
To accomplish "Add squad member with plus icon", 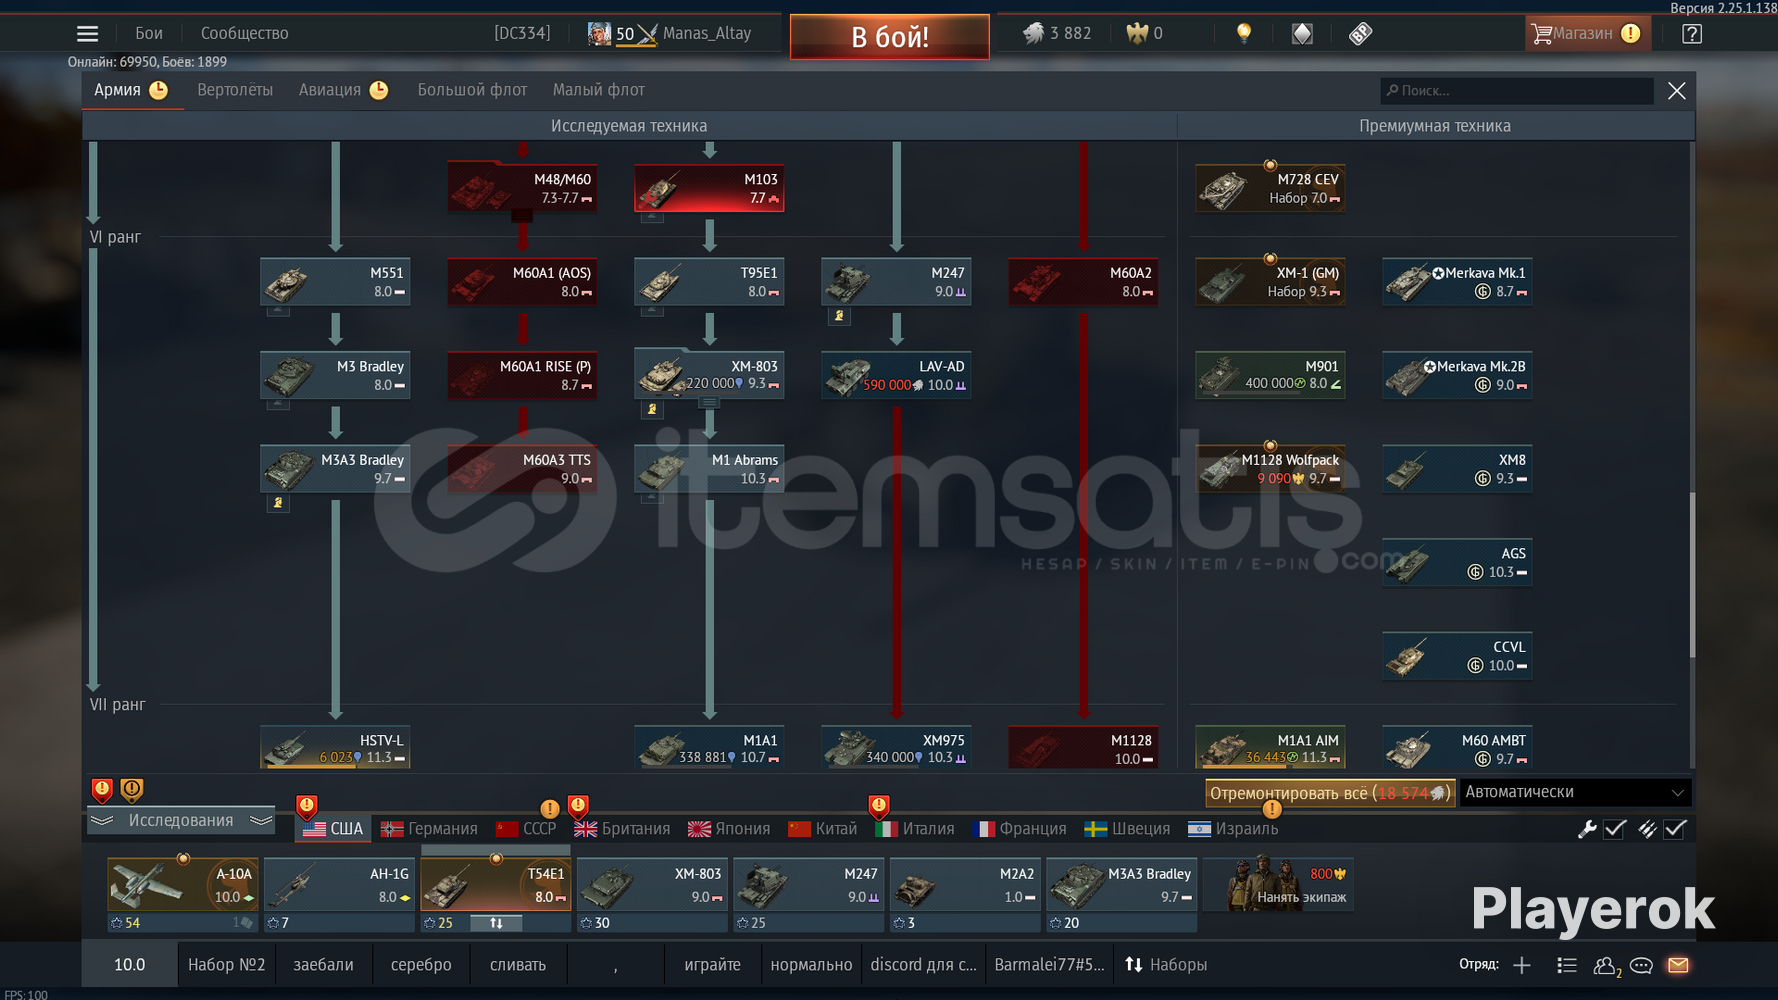I will tap(1521, 965).
